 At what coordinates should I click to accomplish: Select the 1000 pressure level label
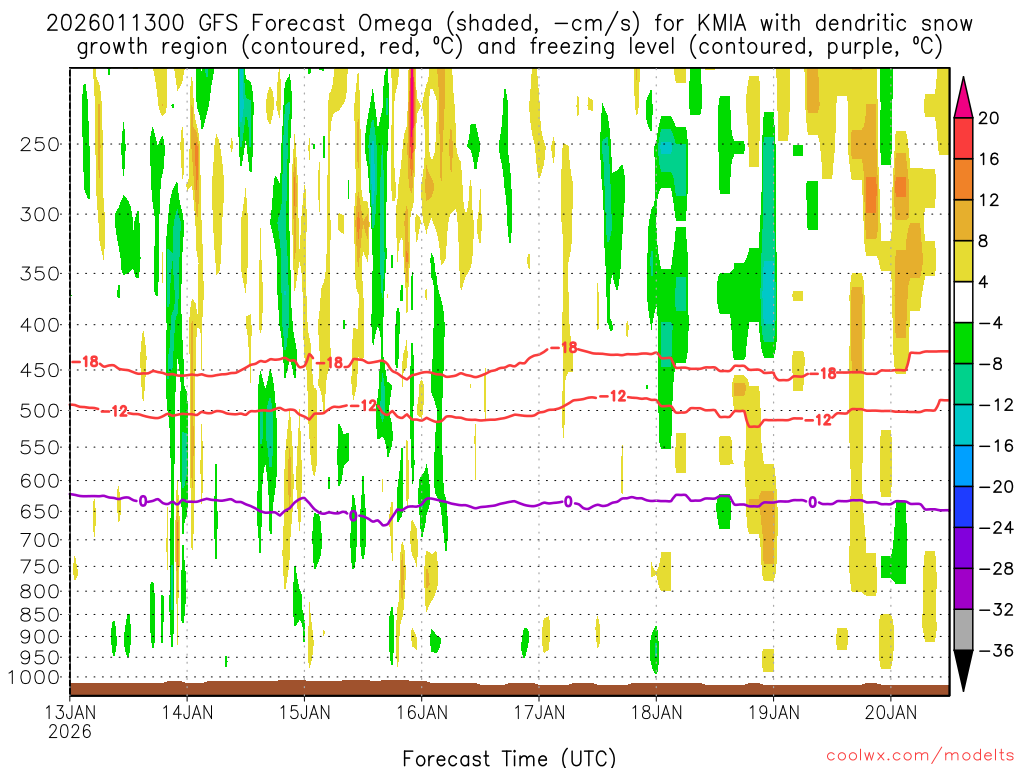pyautogui.click(x=36, y=678)
